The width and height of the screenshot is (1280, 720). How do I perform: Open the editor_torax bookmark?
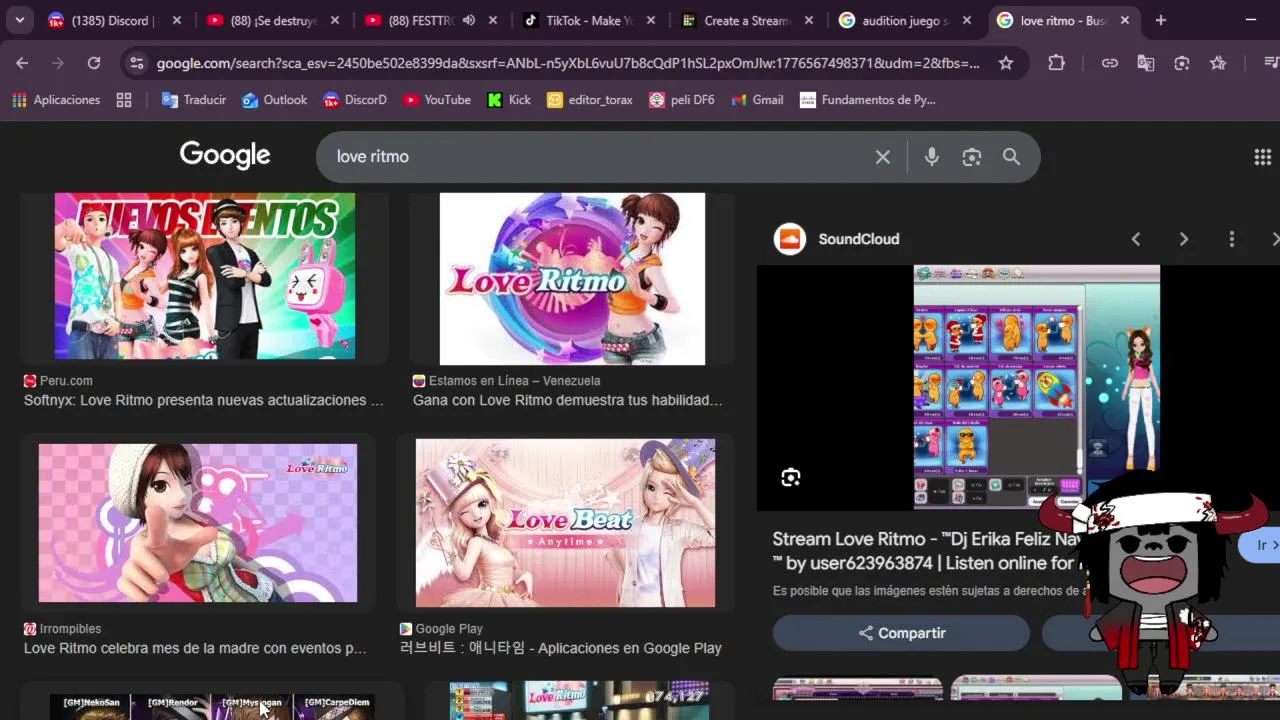point(590,100)
